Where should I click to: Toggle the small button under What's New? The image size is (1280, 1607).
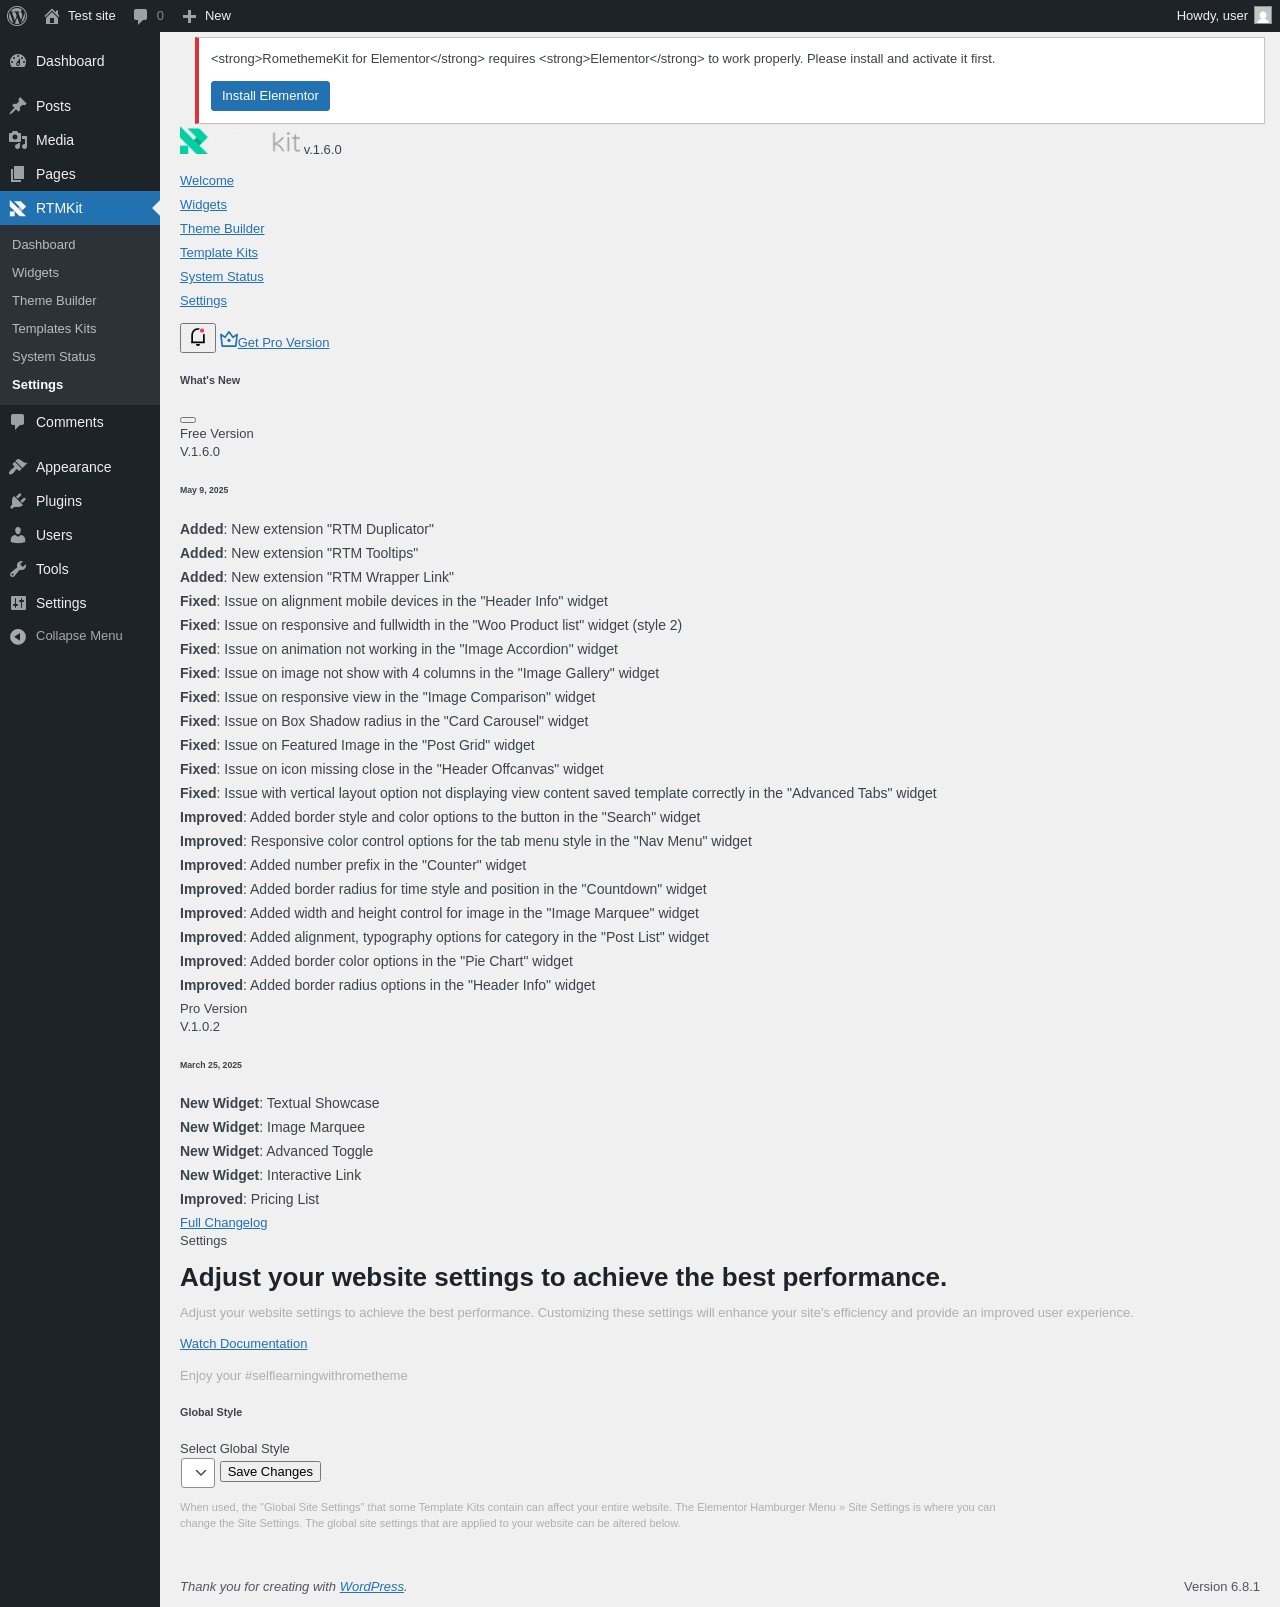click(x=188, y=420)
